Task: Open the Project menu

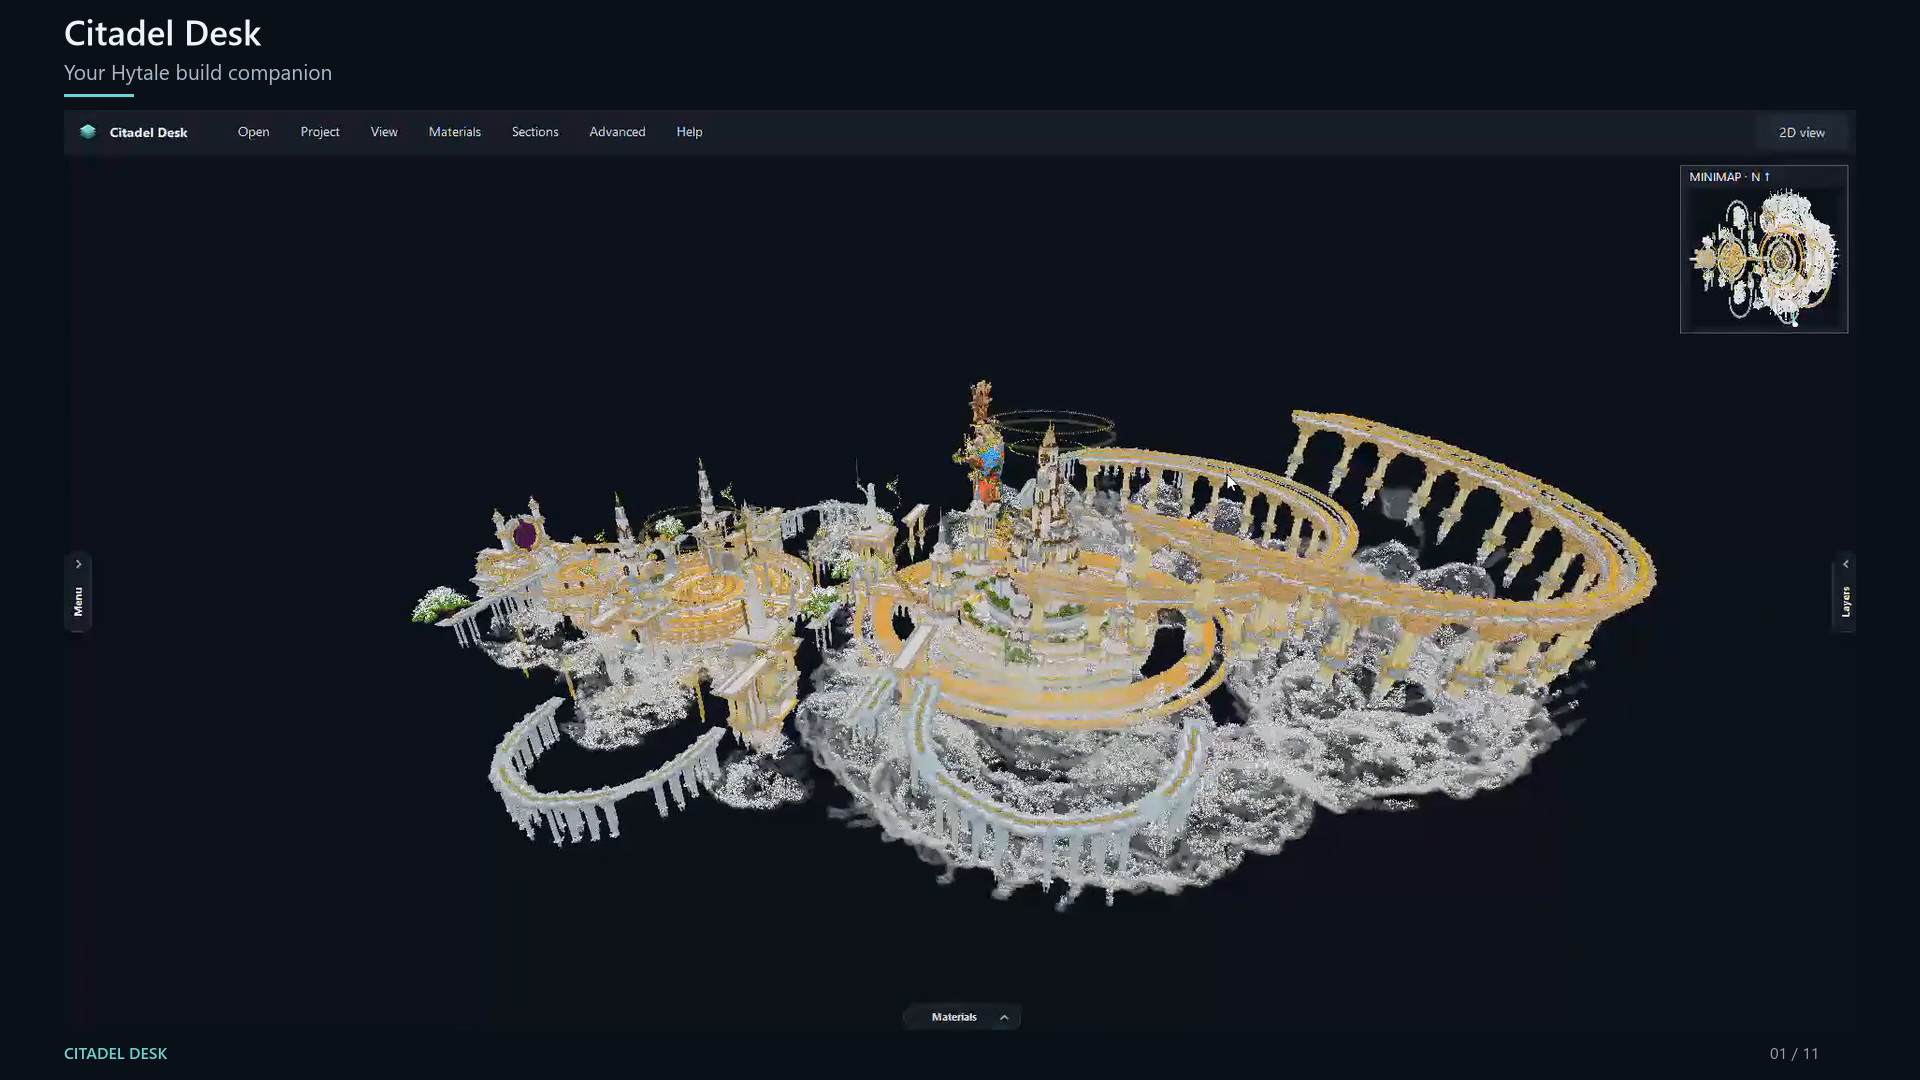Action: [x=320, y=132]
